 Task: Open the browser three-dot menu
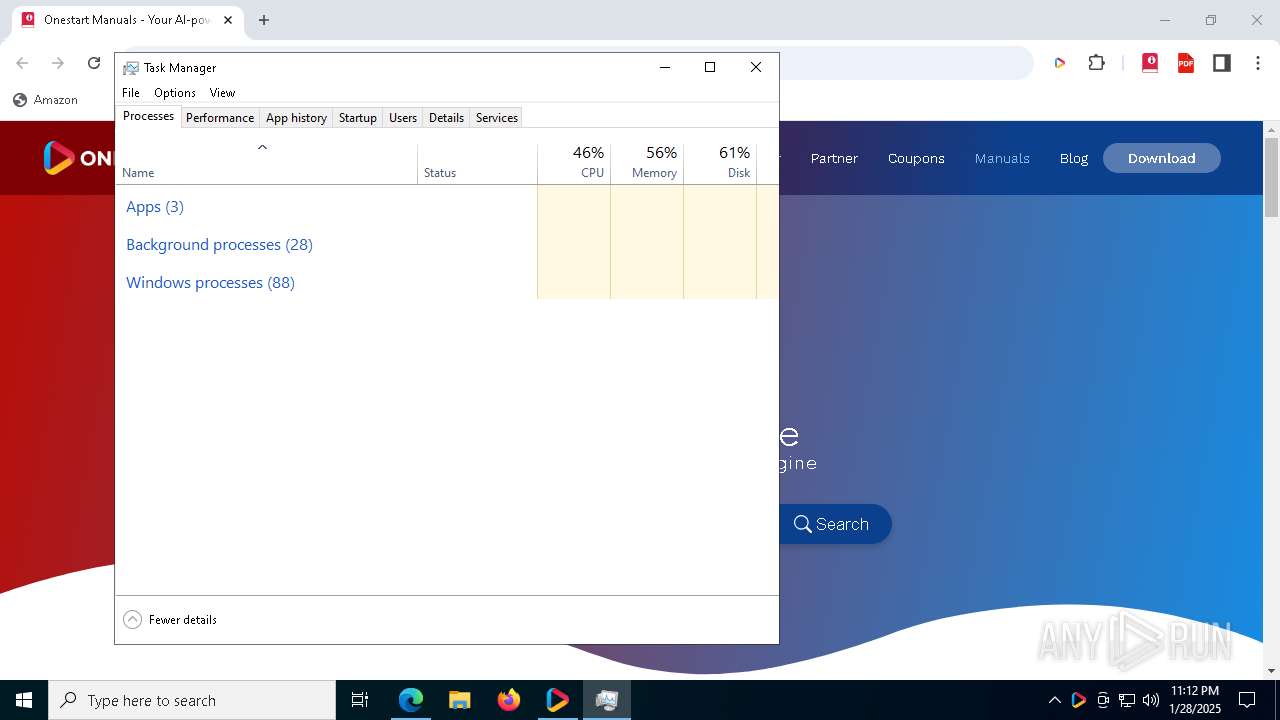pyautogui.click(x=1258, y=63)
